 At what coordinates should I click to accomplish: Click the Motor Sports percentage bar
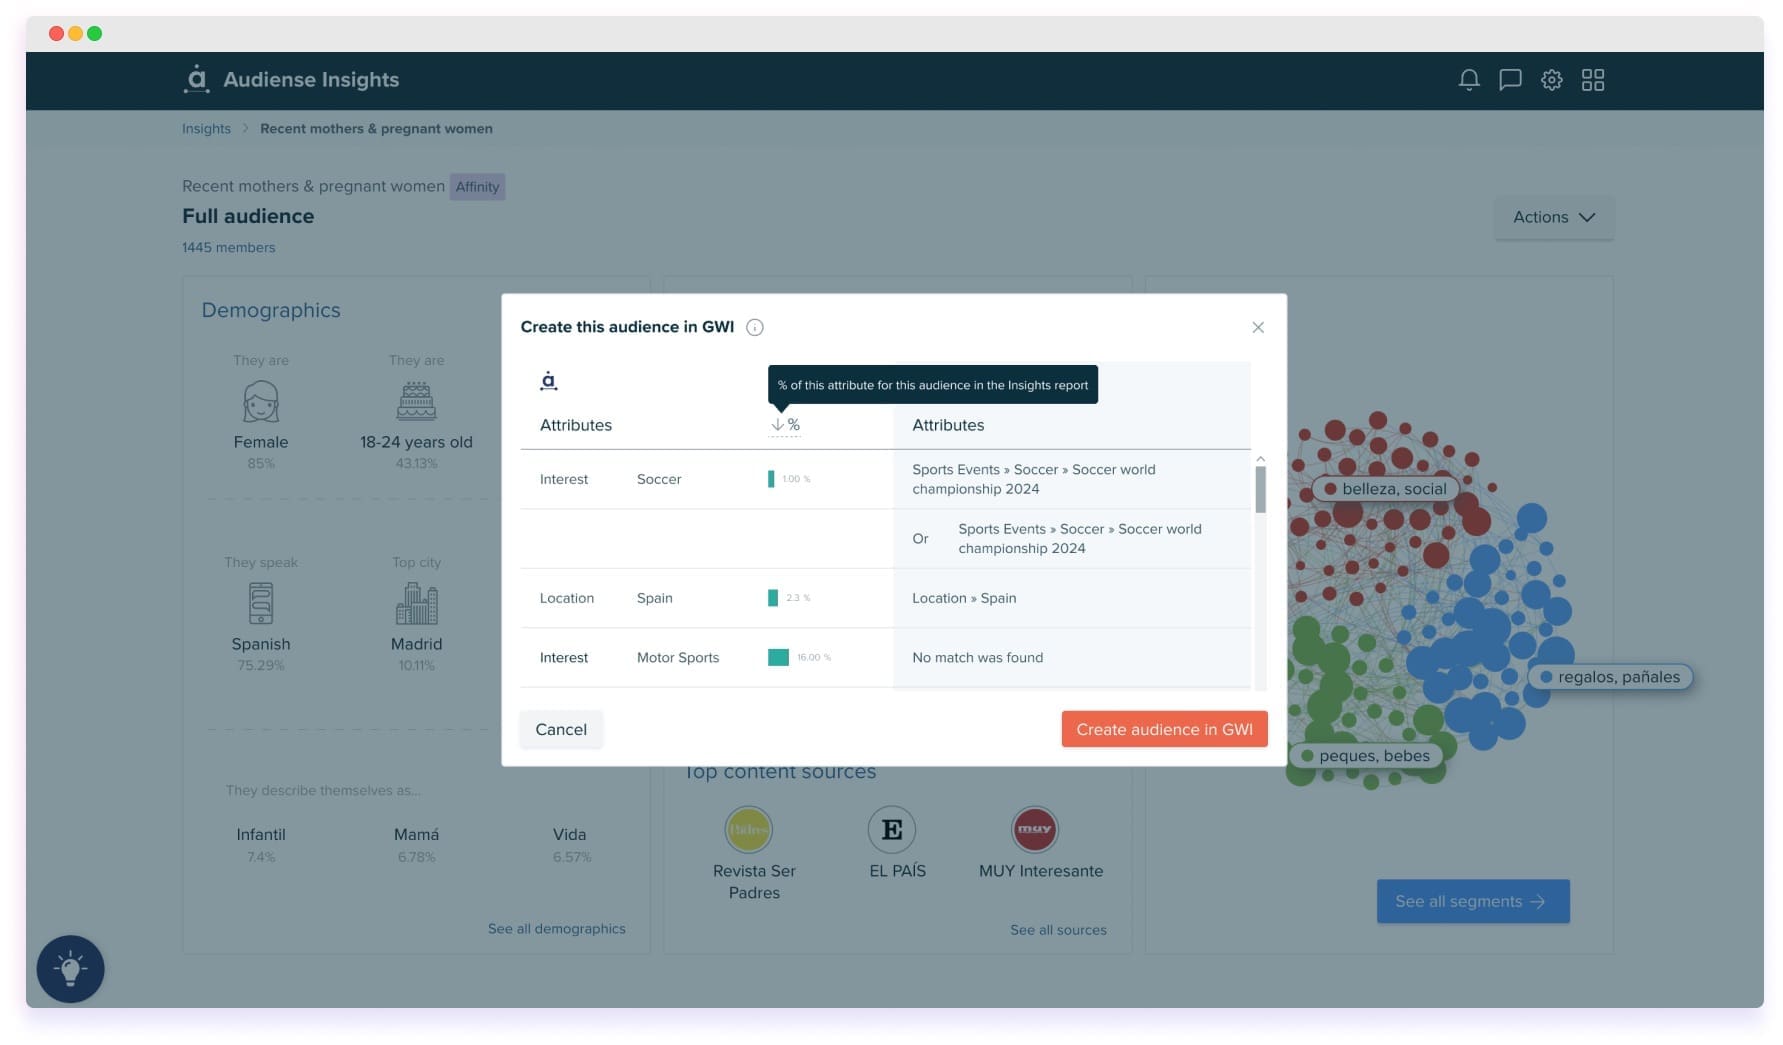pos(778,657)
